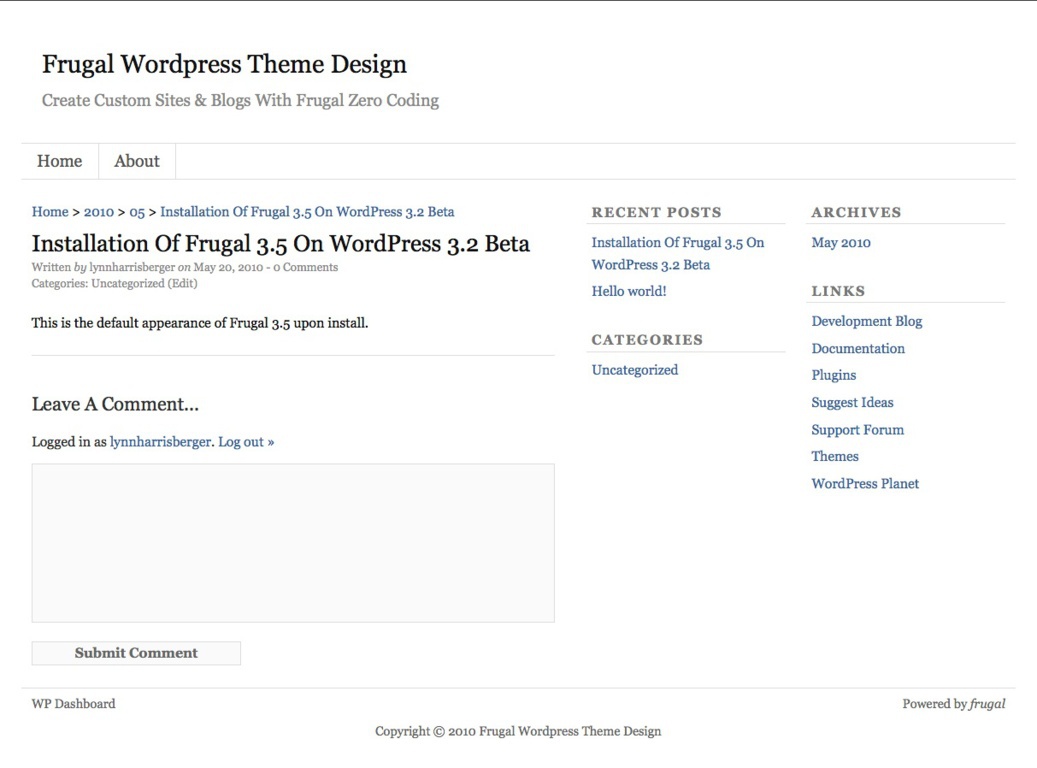The height and width of the screenshot is (768, 1037).
Task: Click the site title Frugal Wordpress Theme Design
Action: click(x=224, y=64)
